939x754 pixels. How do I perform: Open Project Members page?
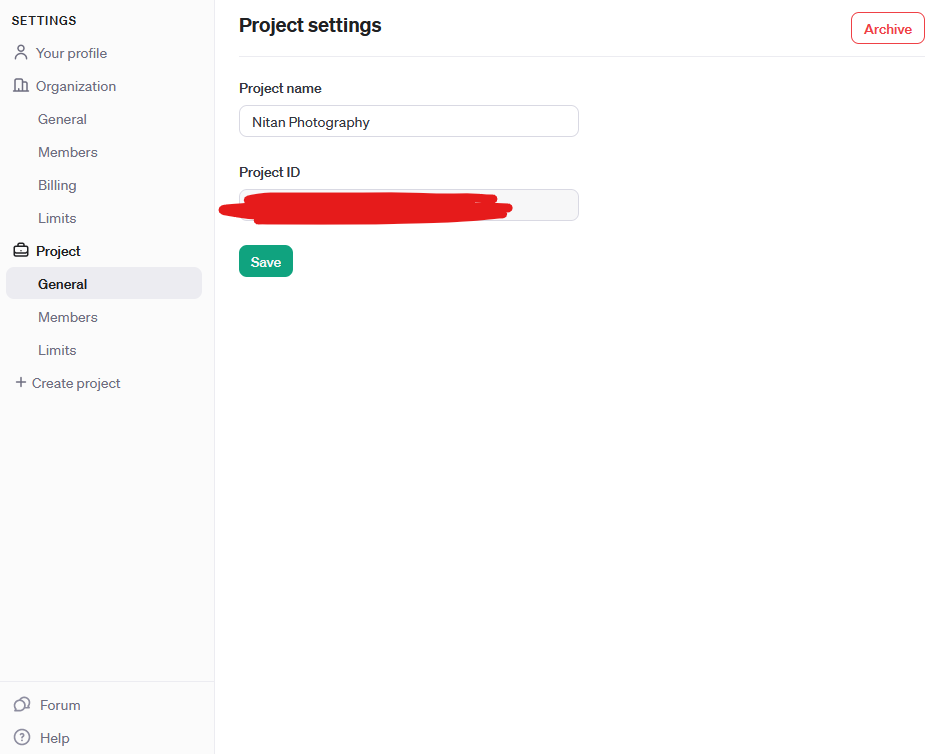tap(67, 317)
